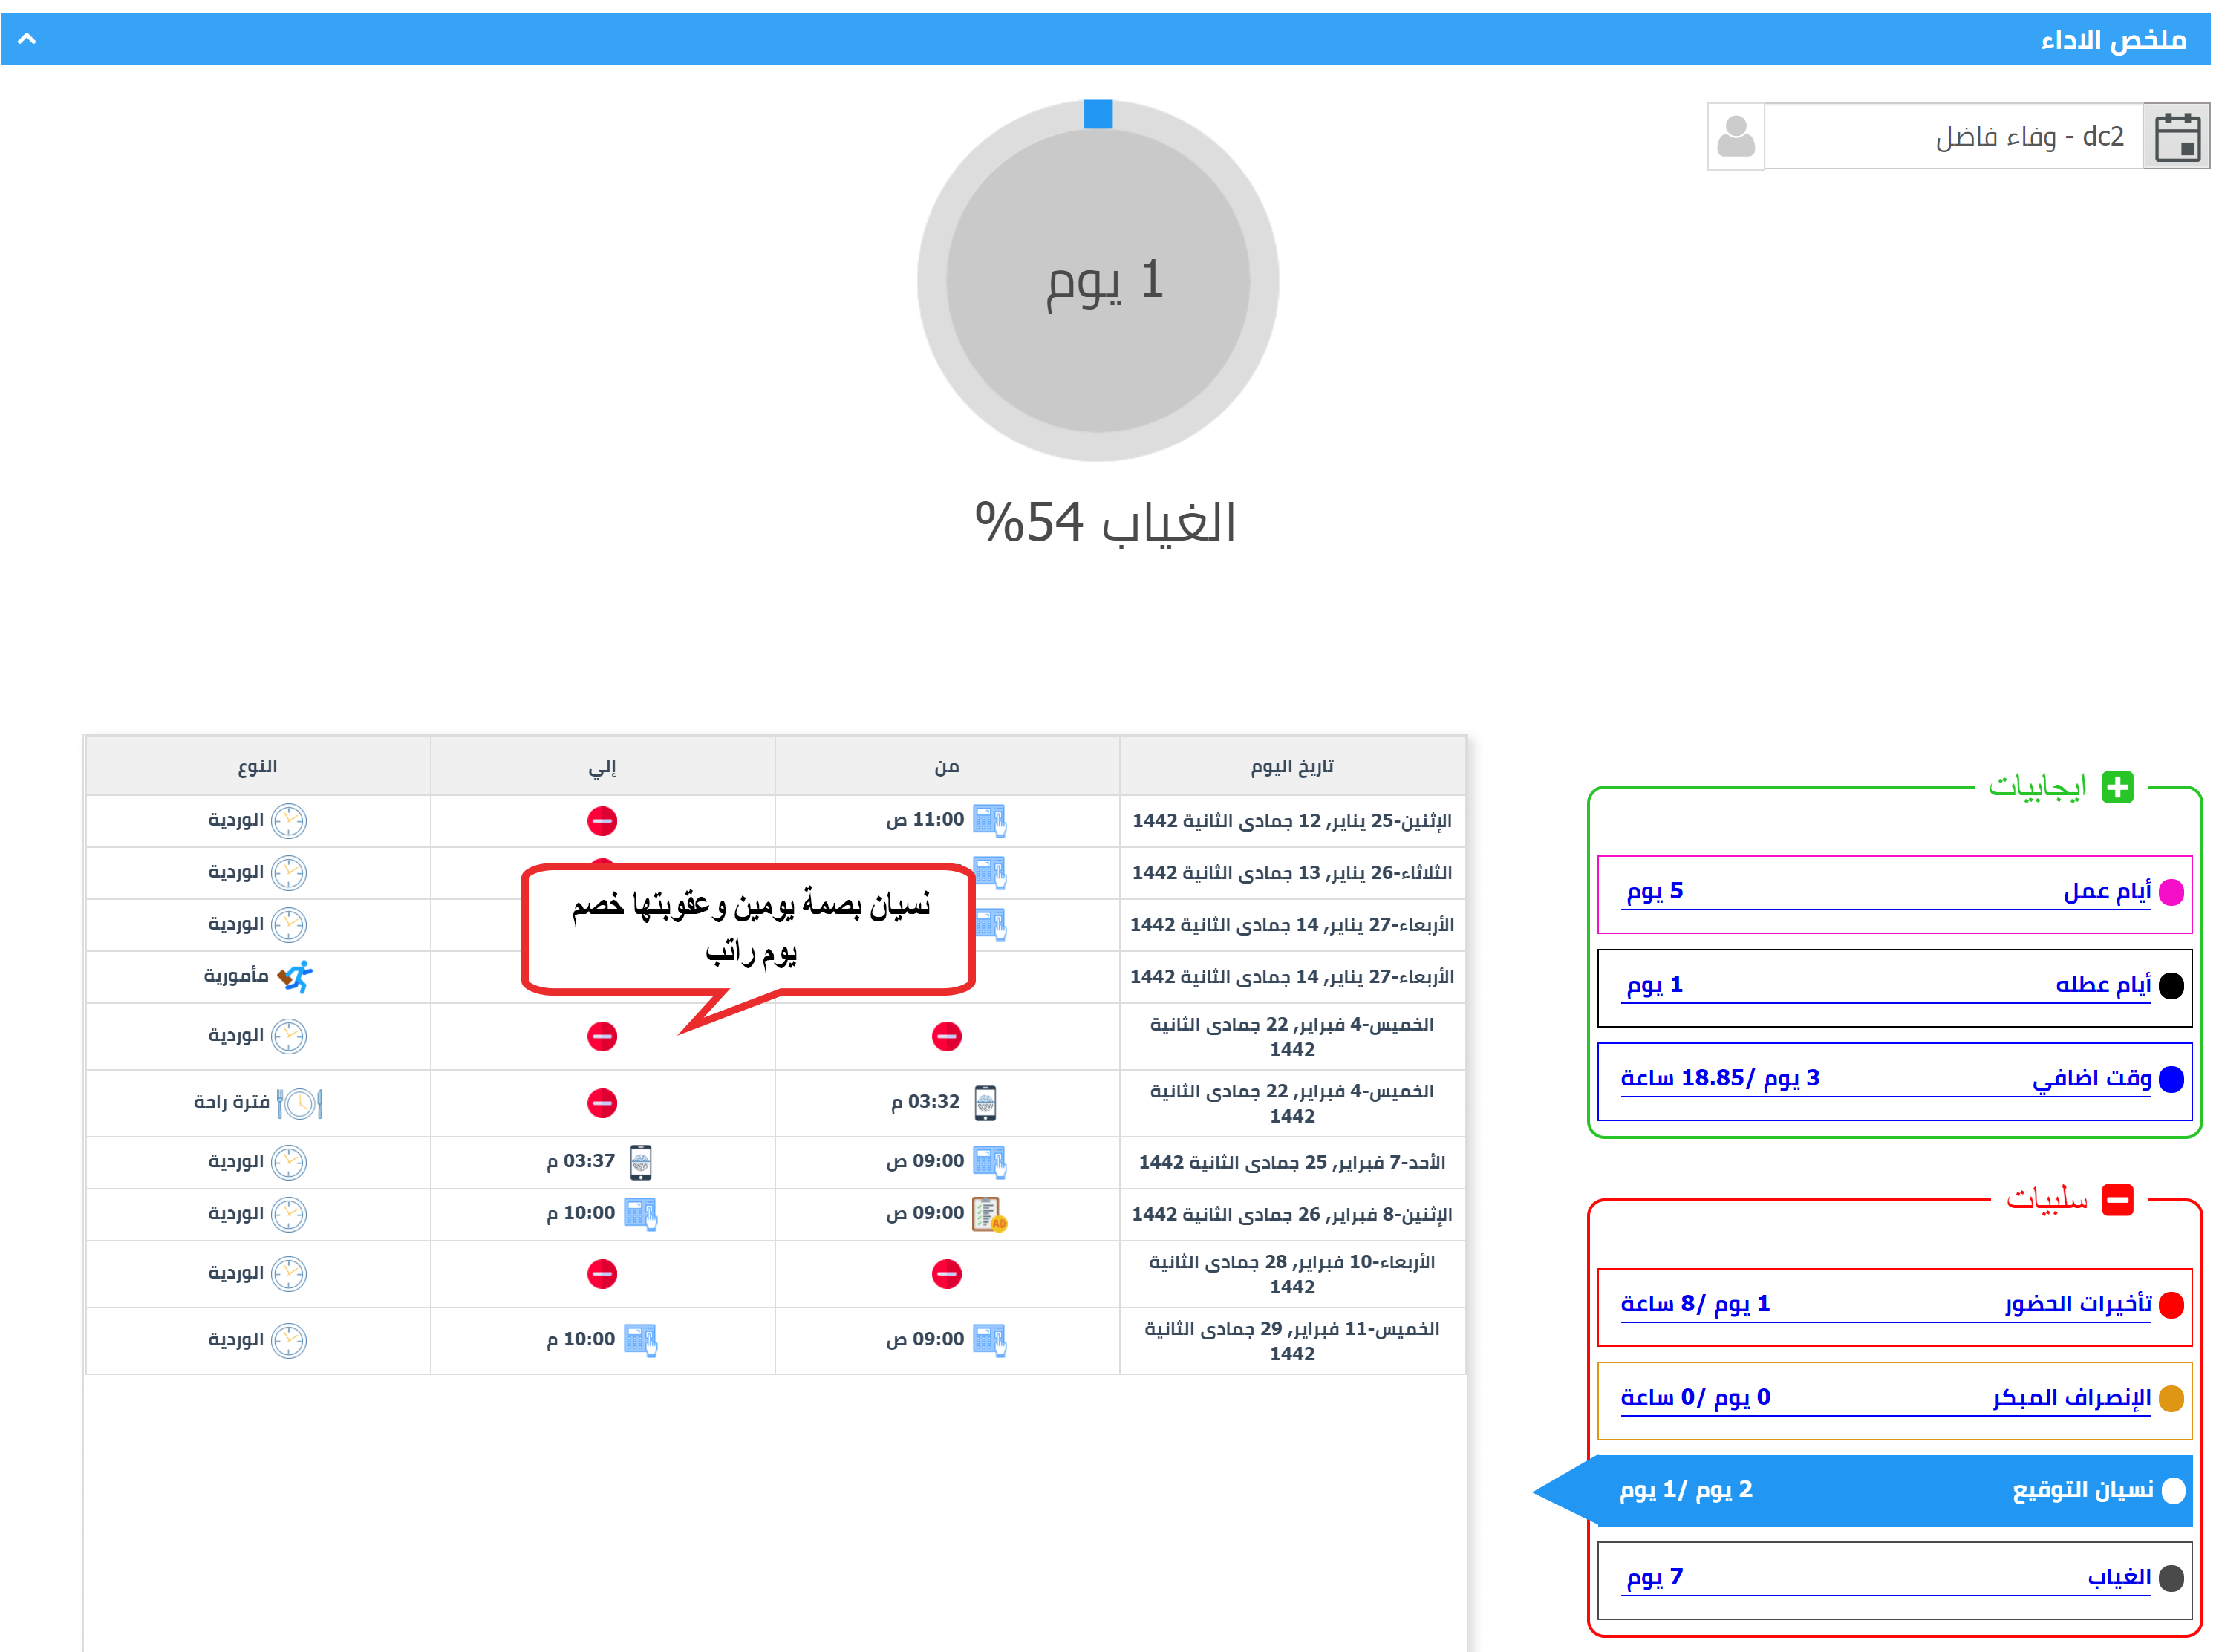Click the 1 يوم absence gauge circle

point(1097,280)
